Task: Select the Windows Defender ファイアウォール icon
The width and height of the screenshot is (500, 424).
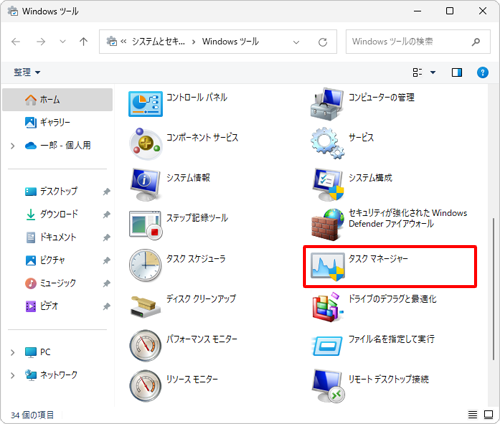Action: [327, 224]
